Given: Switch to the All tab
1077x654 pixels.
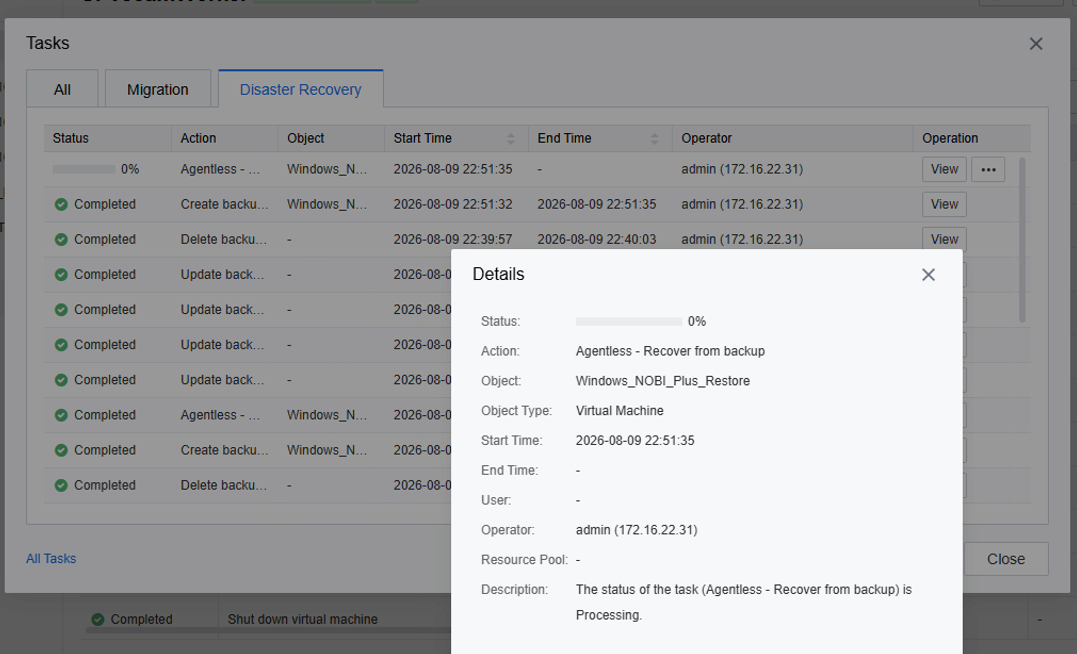Looking at the screenshot, I should tap(63, 89).
